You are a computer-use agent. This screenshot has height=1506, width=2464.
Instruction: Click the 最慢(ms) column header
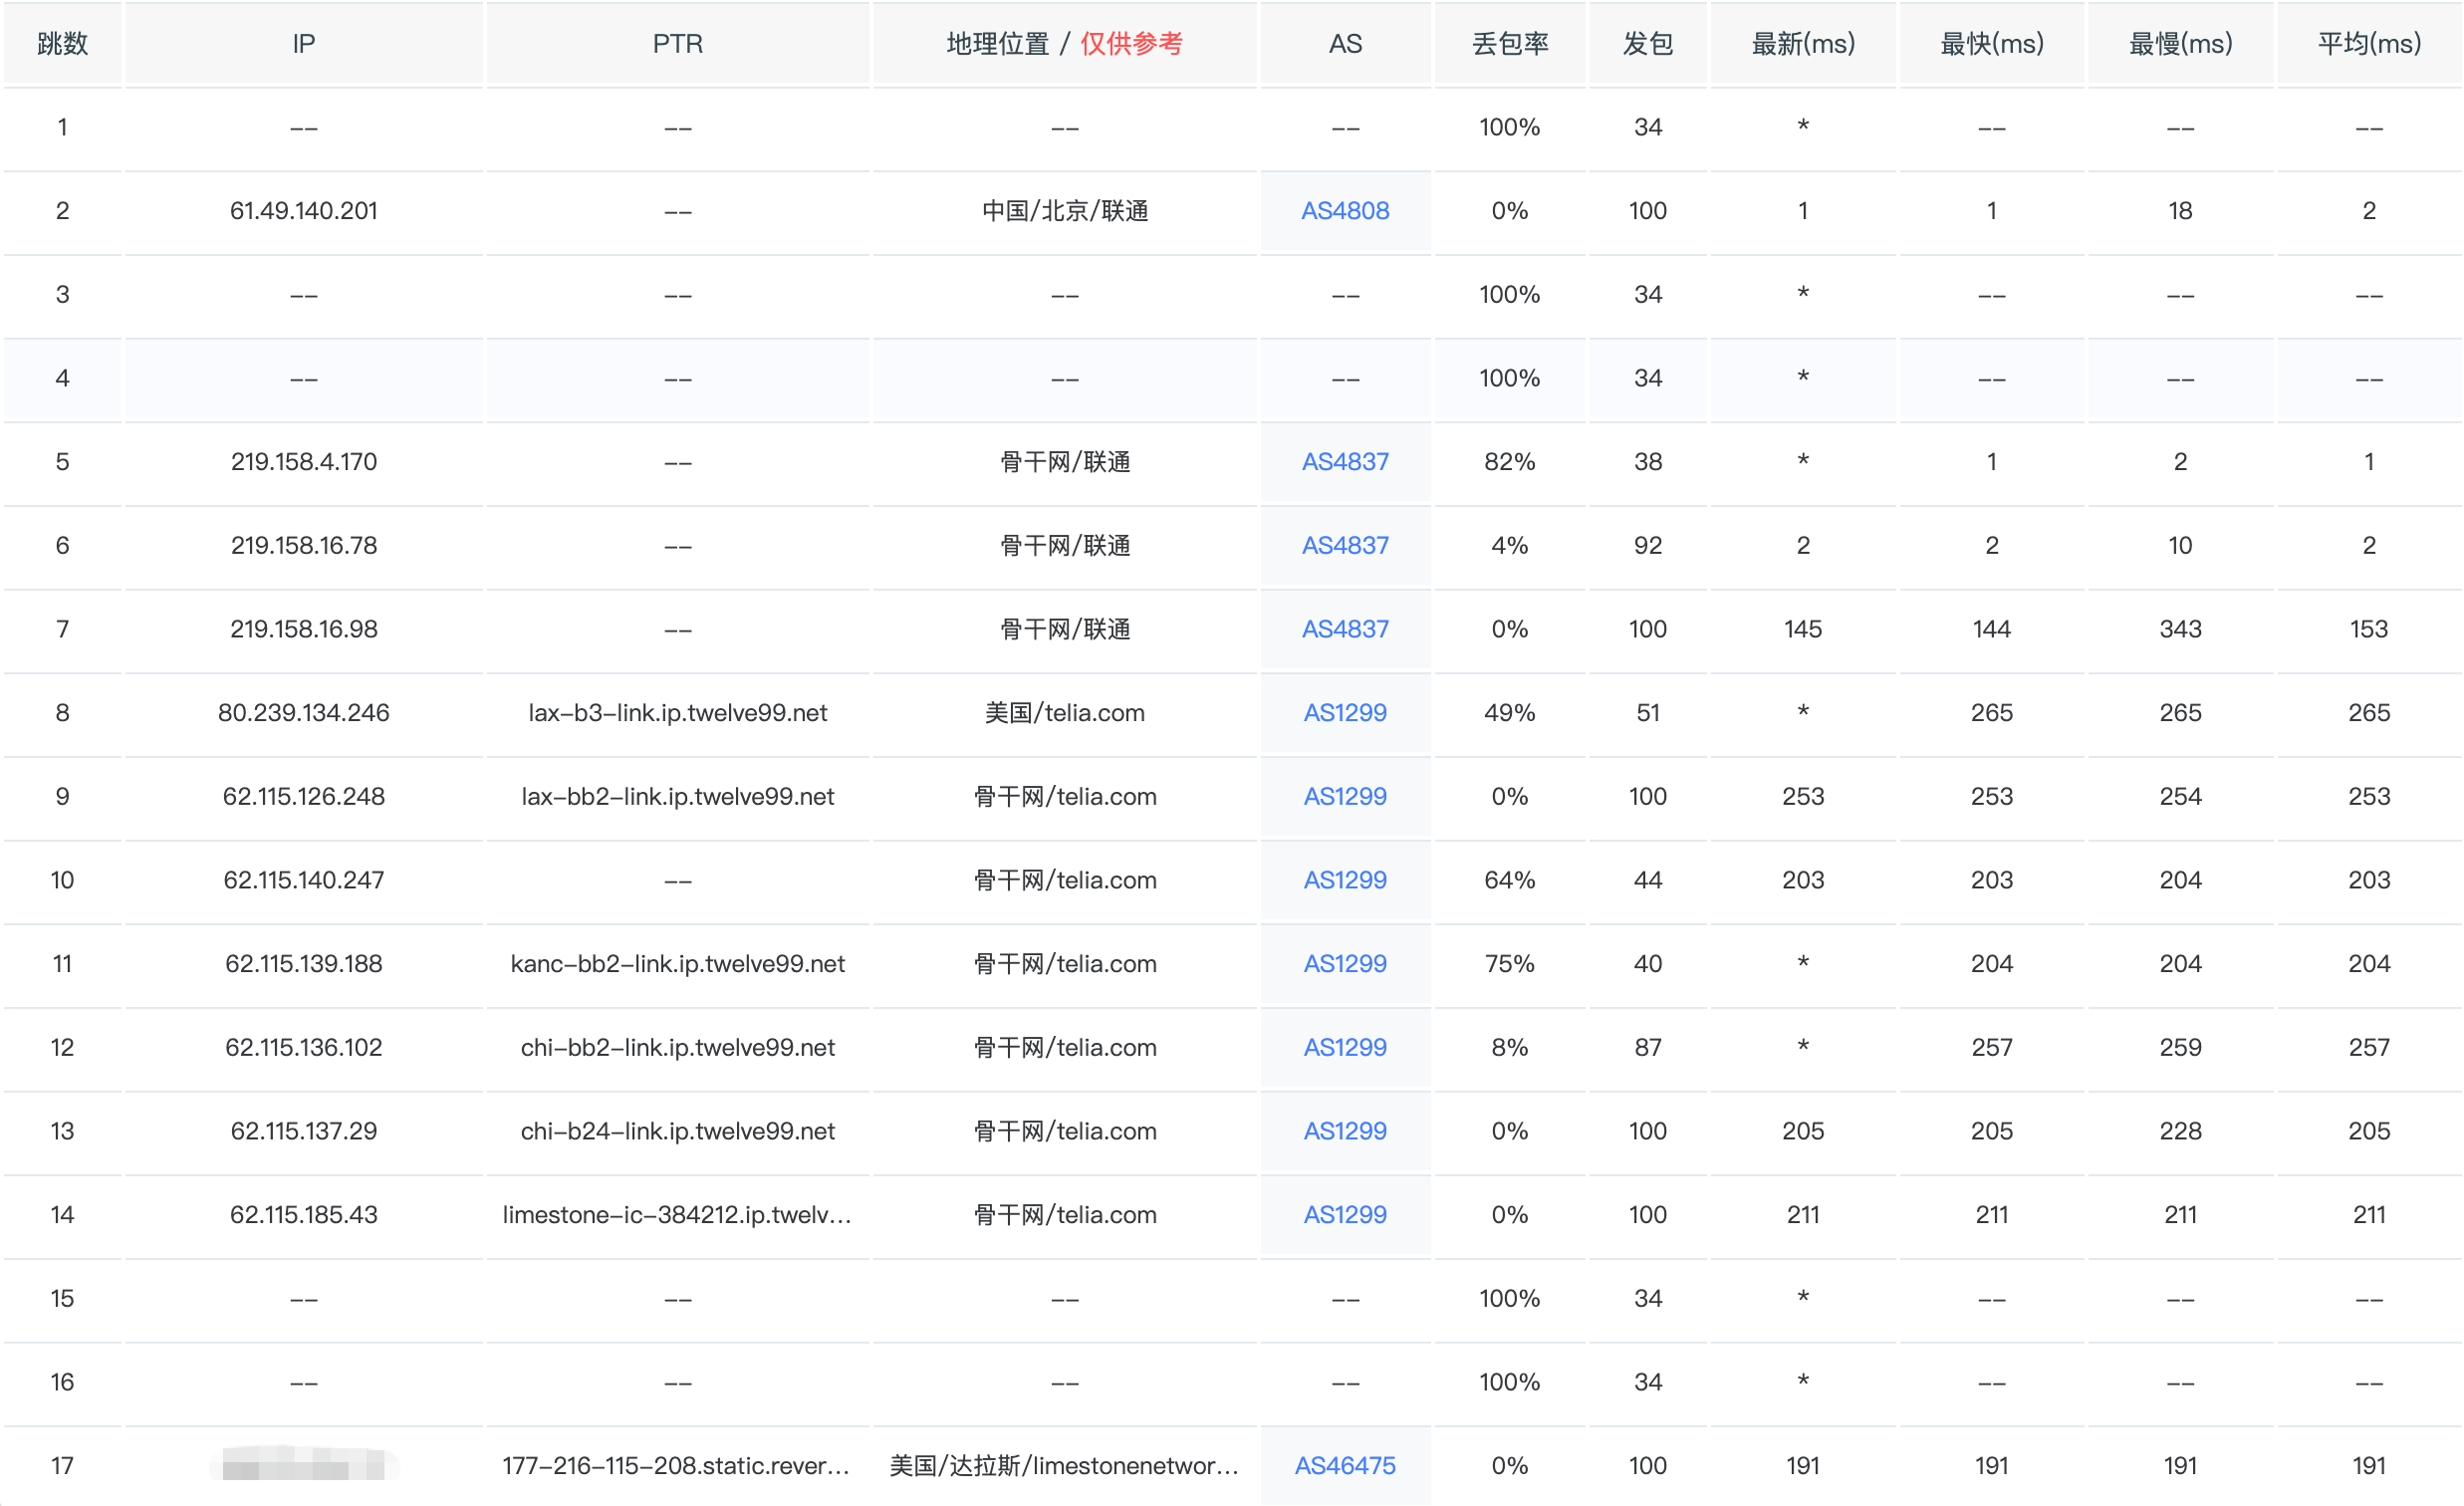2180,44
